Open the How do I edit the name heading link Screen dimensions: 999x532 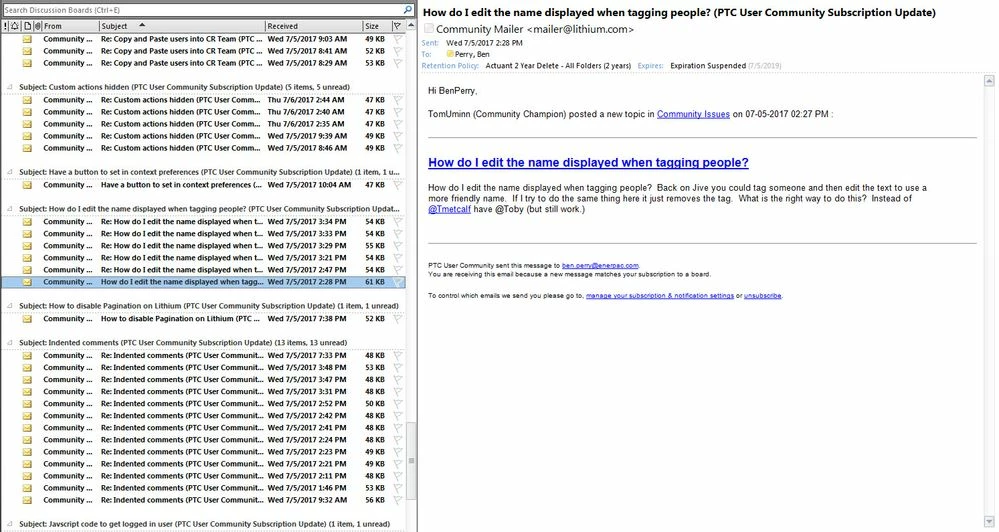[588, 162]
